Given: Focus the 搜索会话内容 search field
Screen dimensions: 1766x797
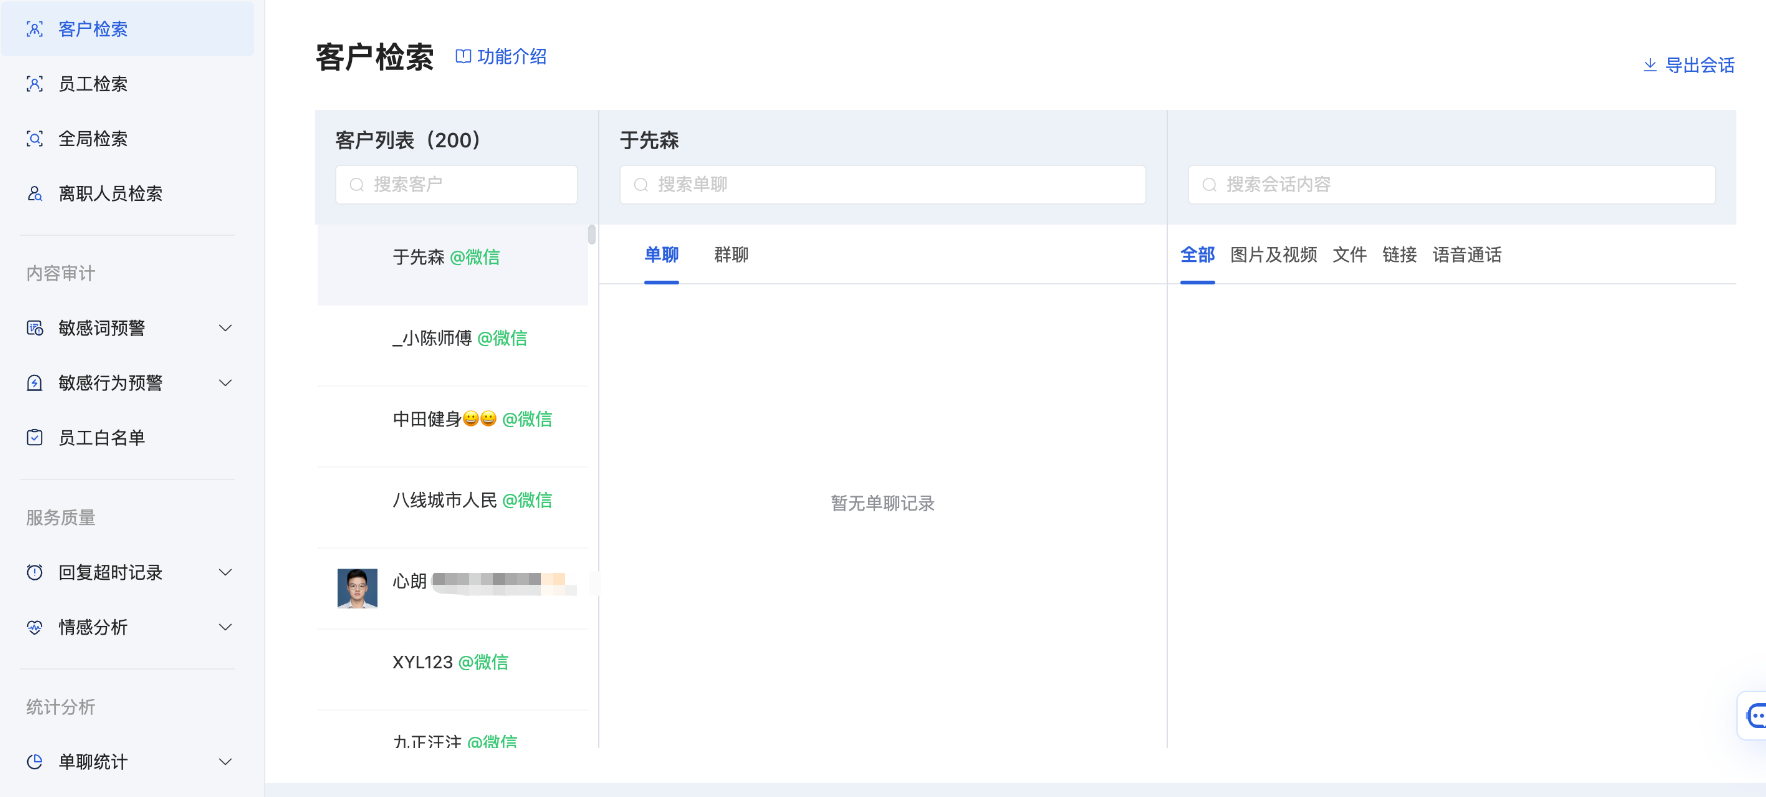Looking at the screenshot, I should click(1452, 185).
